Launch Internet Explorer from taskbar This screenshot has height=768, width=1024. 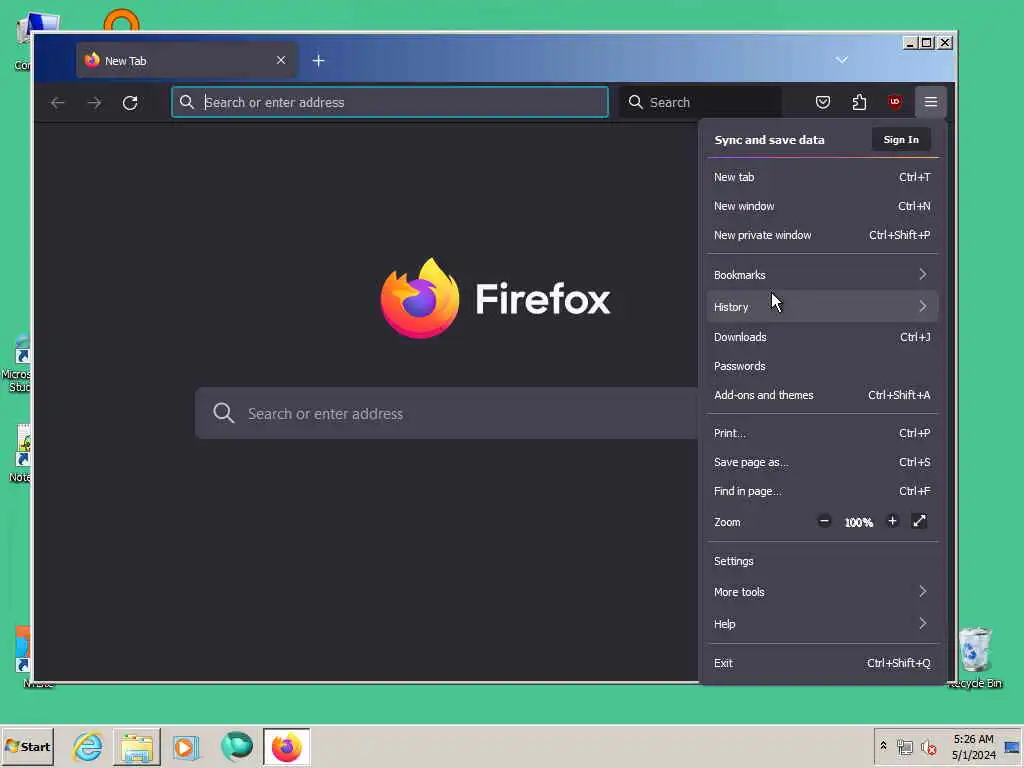(x=88, y=746)
